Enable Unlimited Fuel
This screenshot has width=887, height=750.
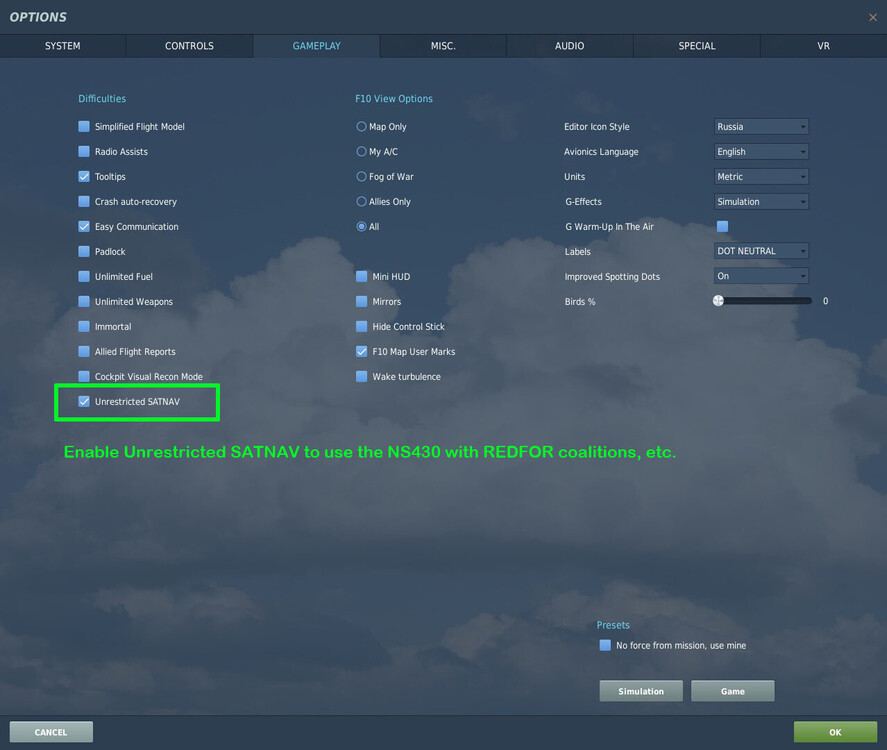click(x=84, y=276)
